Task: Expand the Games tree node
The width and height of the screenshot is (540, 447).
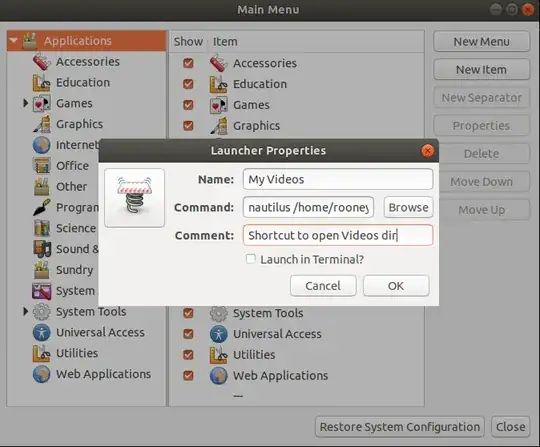Action: [x=25, y=103]
